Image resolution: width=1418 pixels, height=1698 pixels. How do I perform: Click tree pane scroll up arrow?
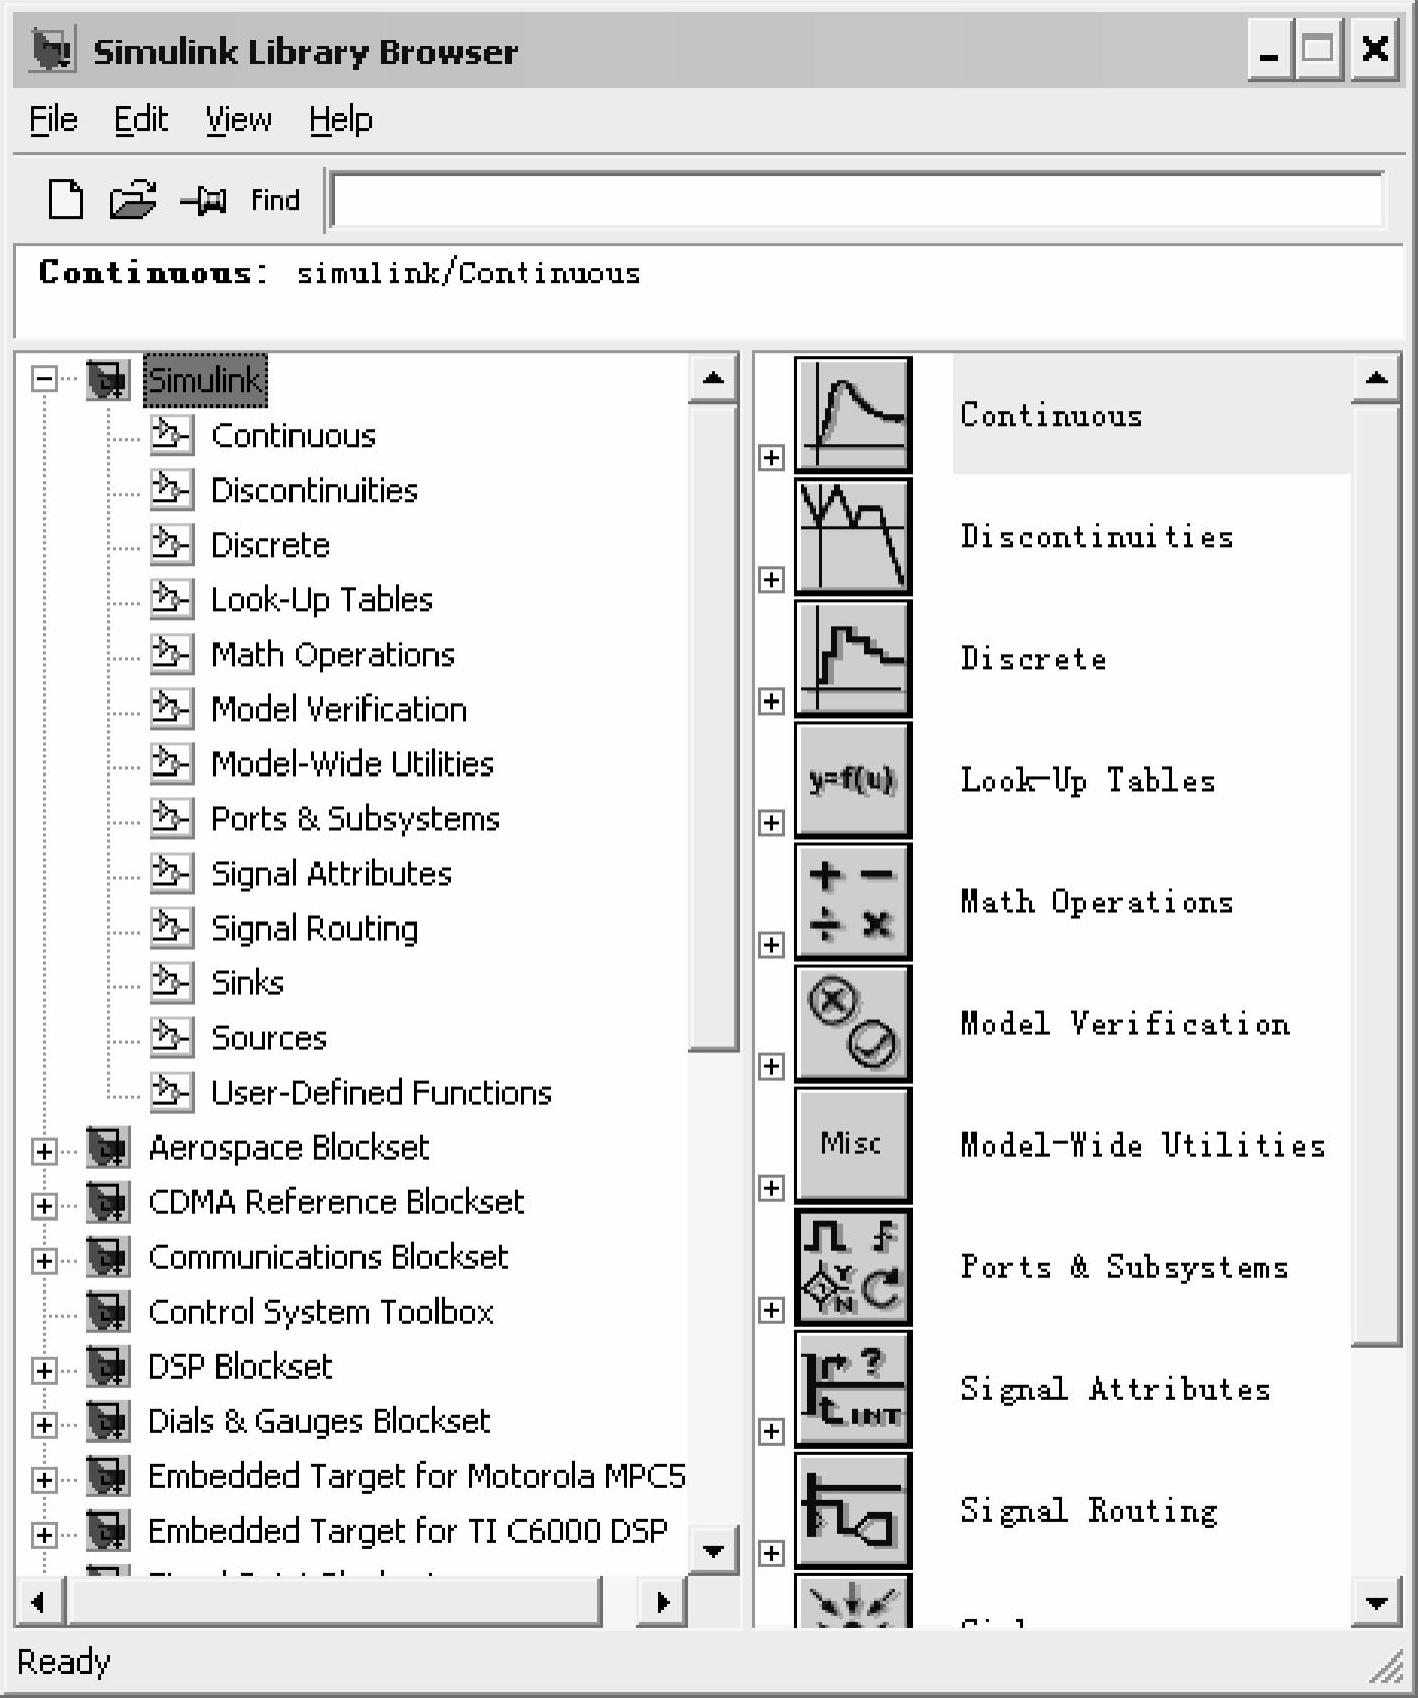(x=713, y=378)
